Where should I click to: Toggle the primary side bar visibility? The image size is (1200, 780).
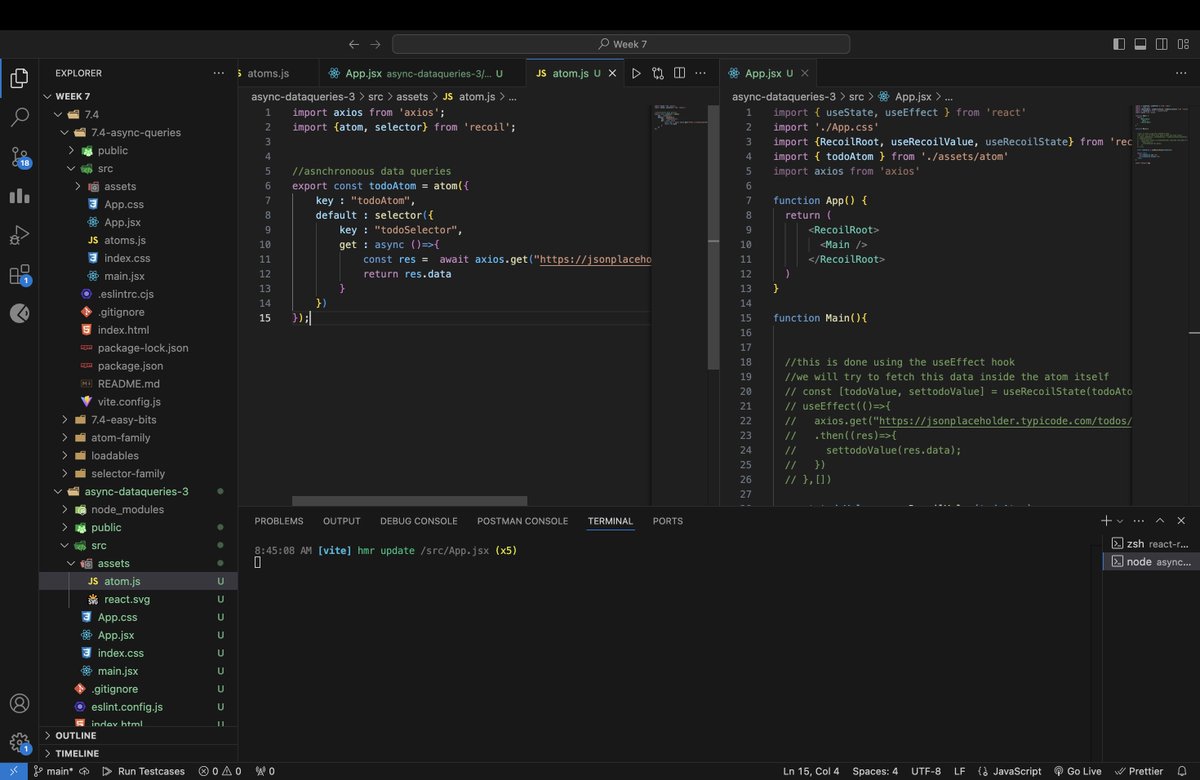click(1117, 43)
